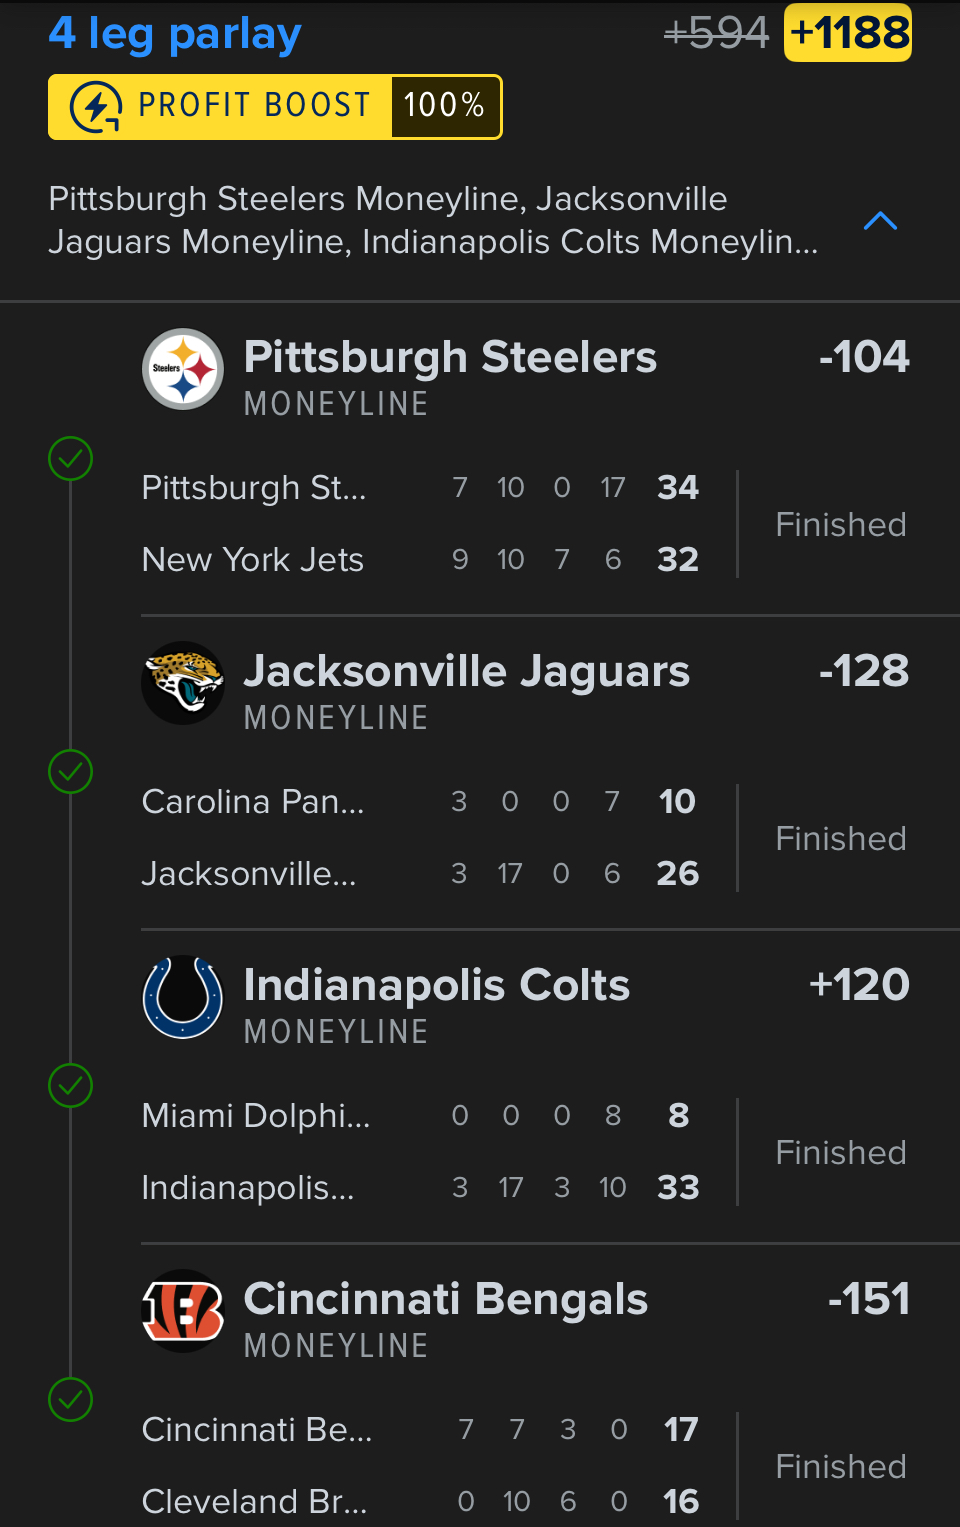Image resolution: width=960 pixels, height=1527 pixels.
Task: Click the Indianapolis Colts horseshoe logo
Action: coord(183,997)
